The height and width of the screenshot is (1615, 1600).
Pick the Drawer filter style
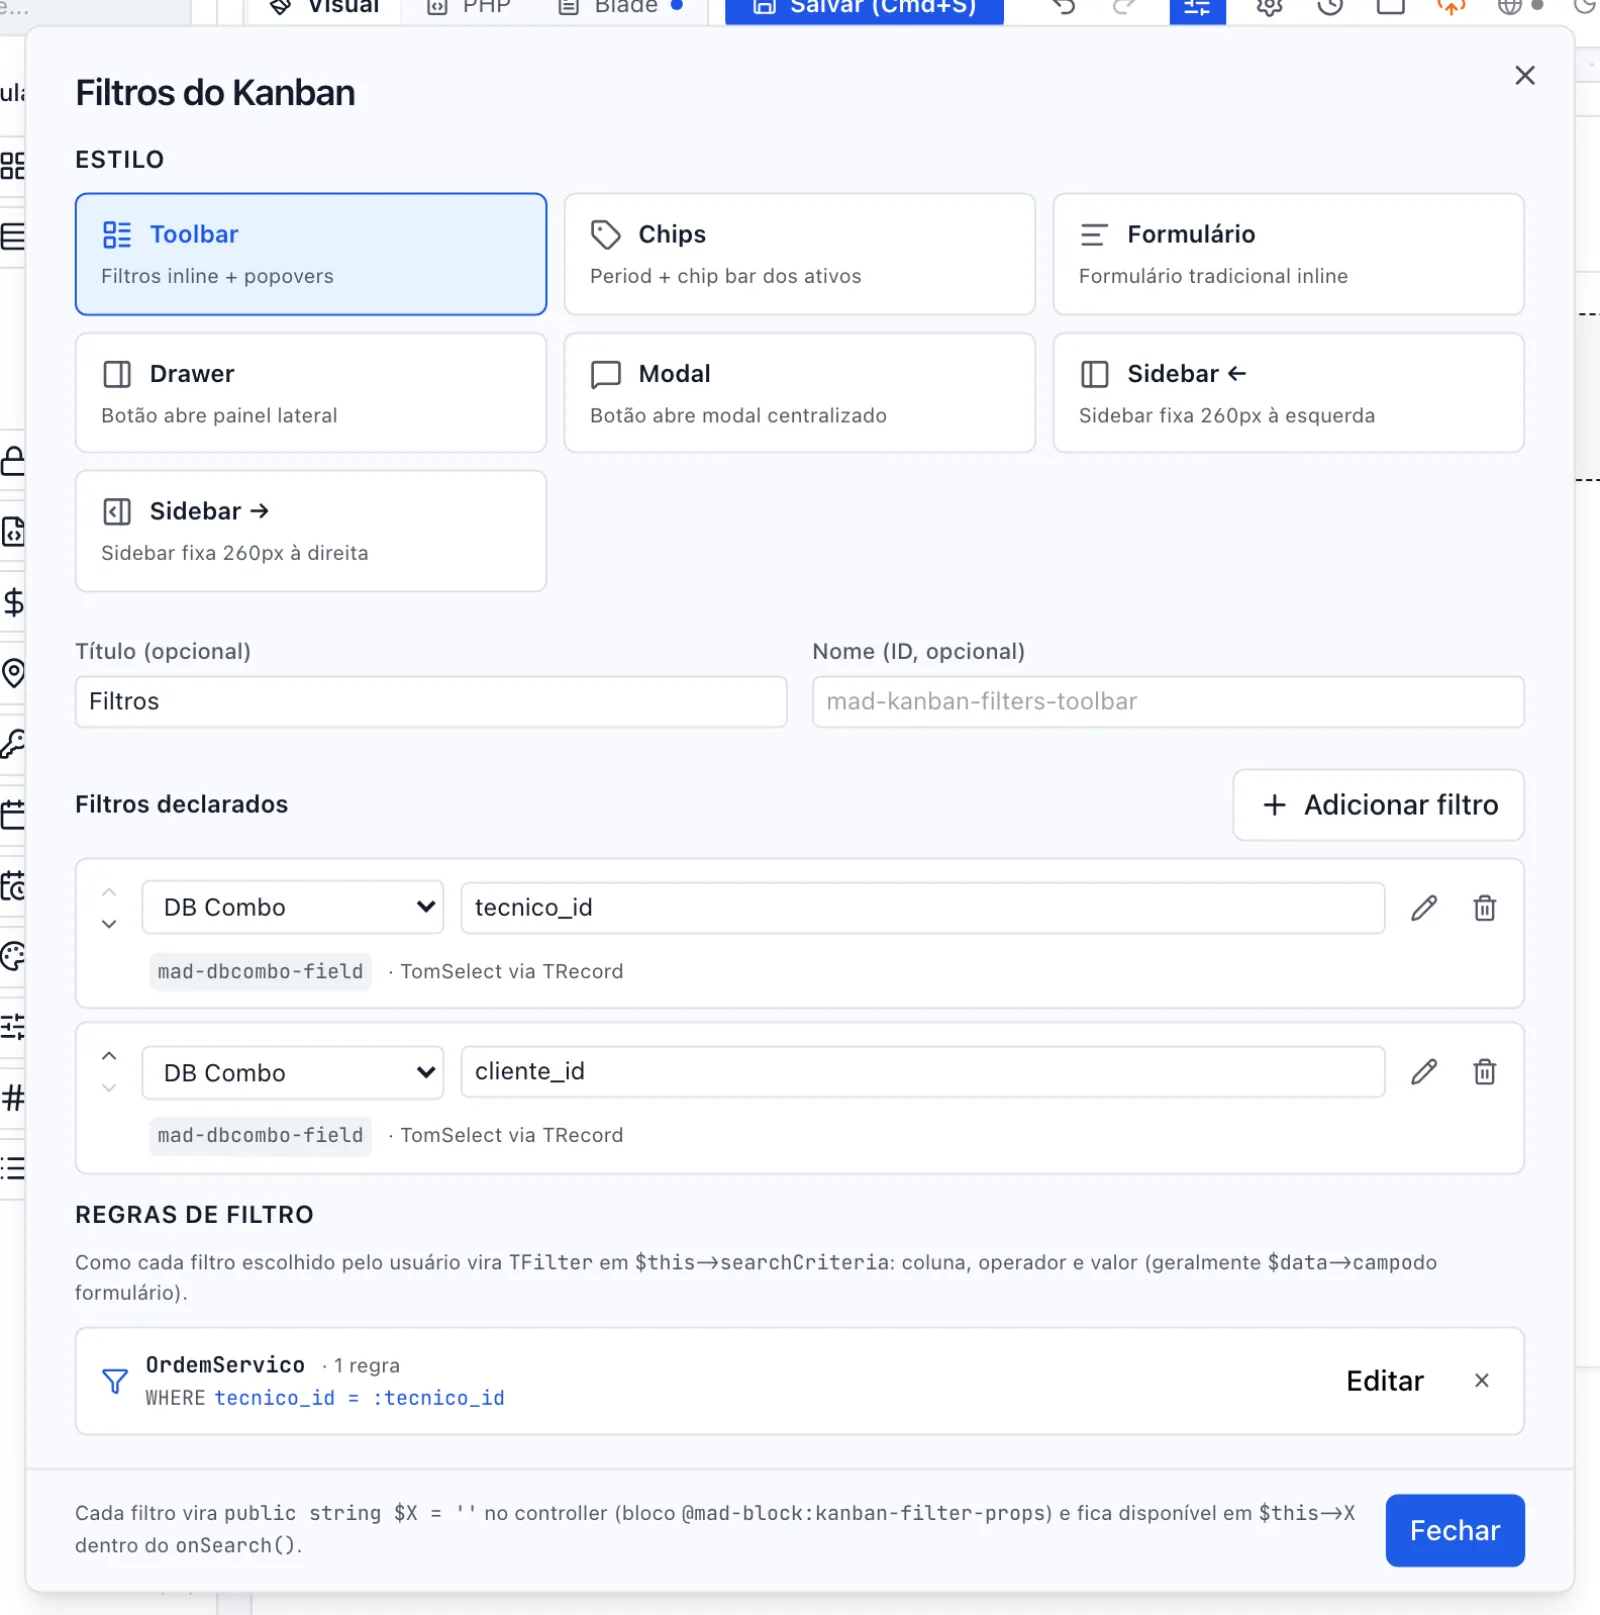[x=311, y=393]
